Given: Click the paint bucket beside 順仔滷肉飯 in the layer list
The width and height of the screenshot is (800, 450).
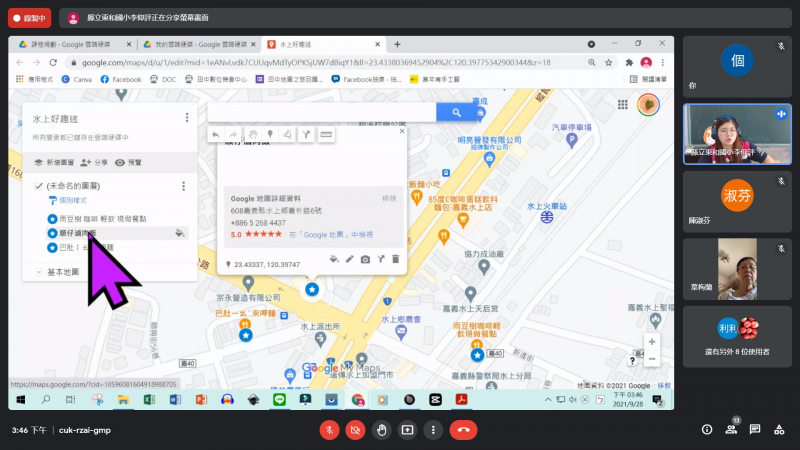Looking at the screenshot, I should pos(180,233).
